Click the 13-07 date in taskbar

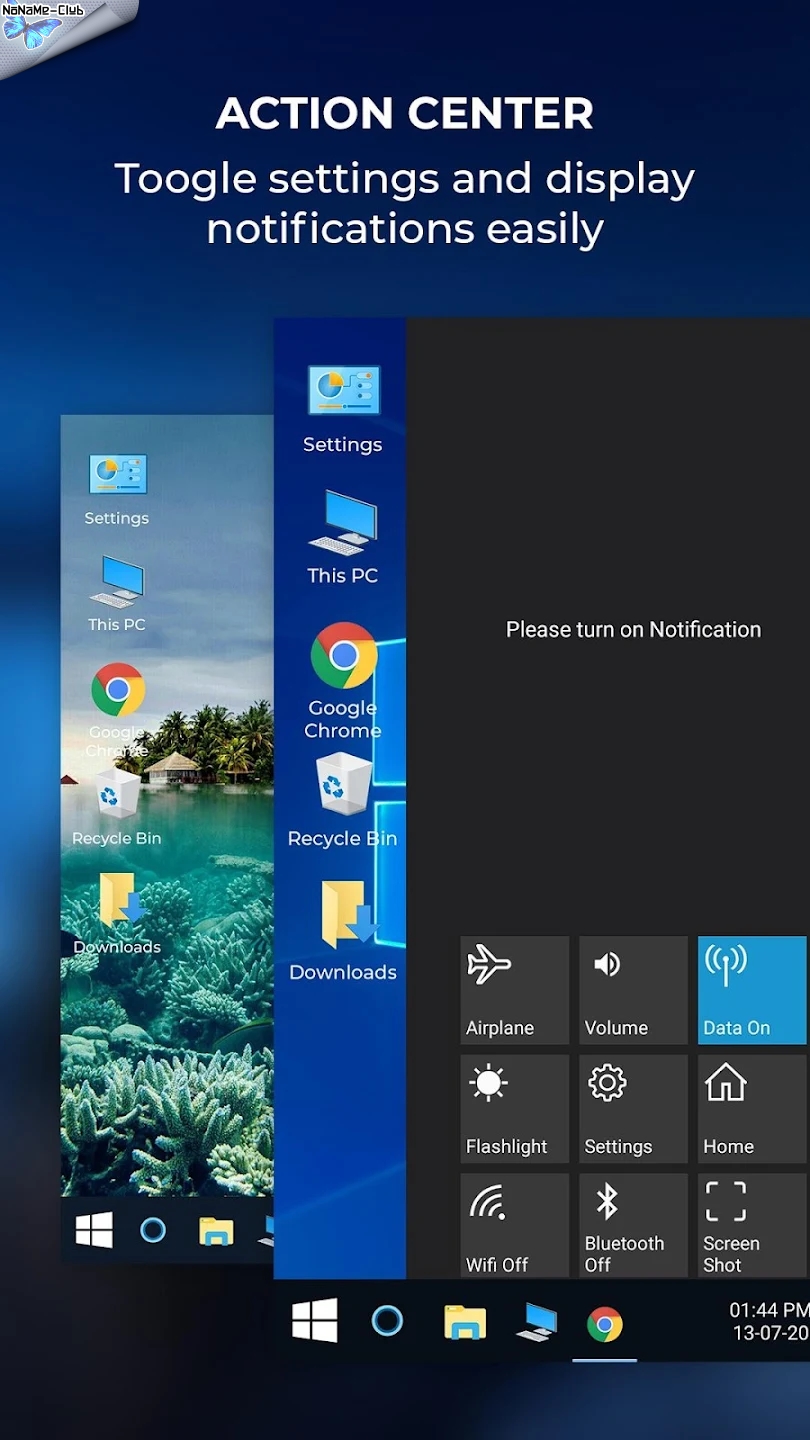(771, 1334)
